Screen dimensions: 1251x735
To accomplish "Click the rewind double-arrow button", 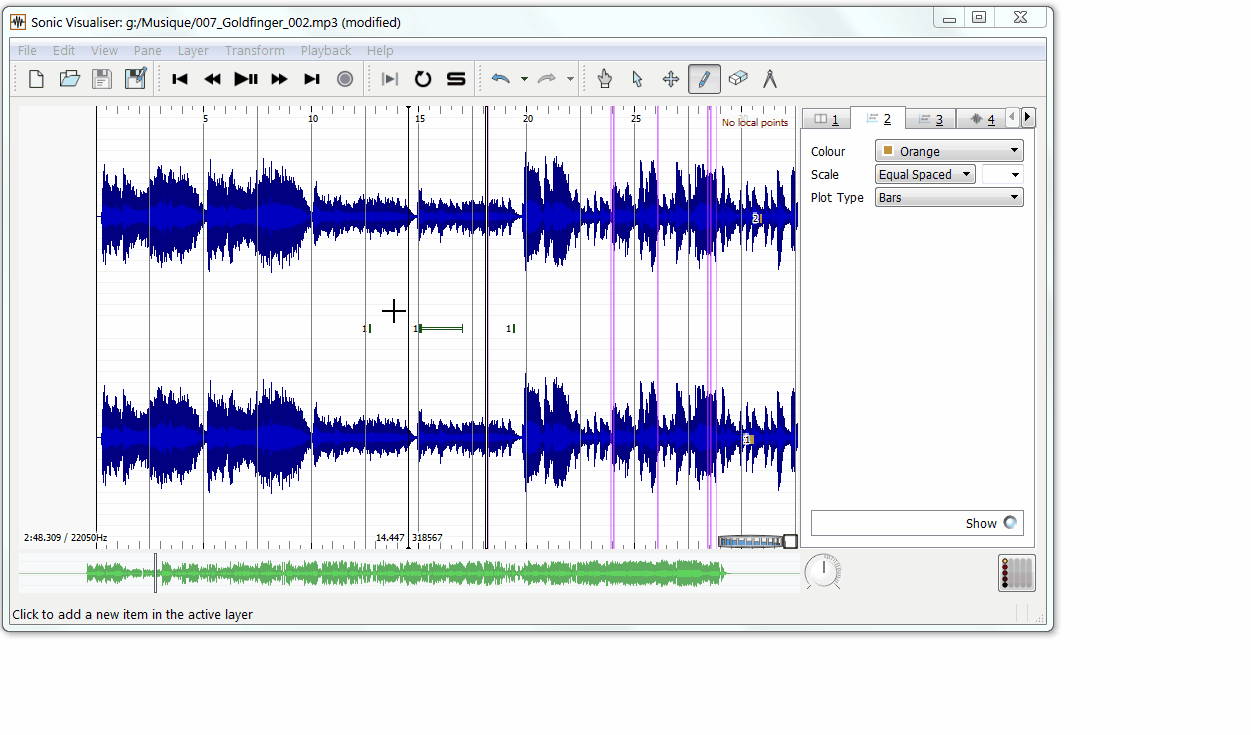I will point(213,79).
